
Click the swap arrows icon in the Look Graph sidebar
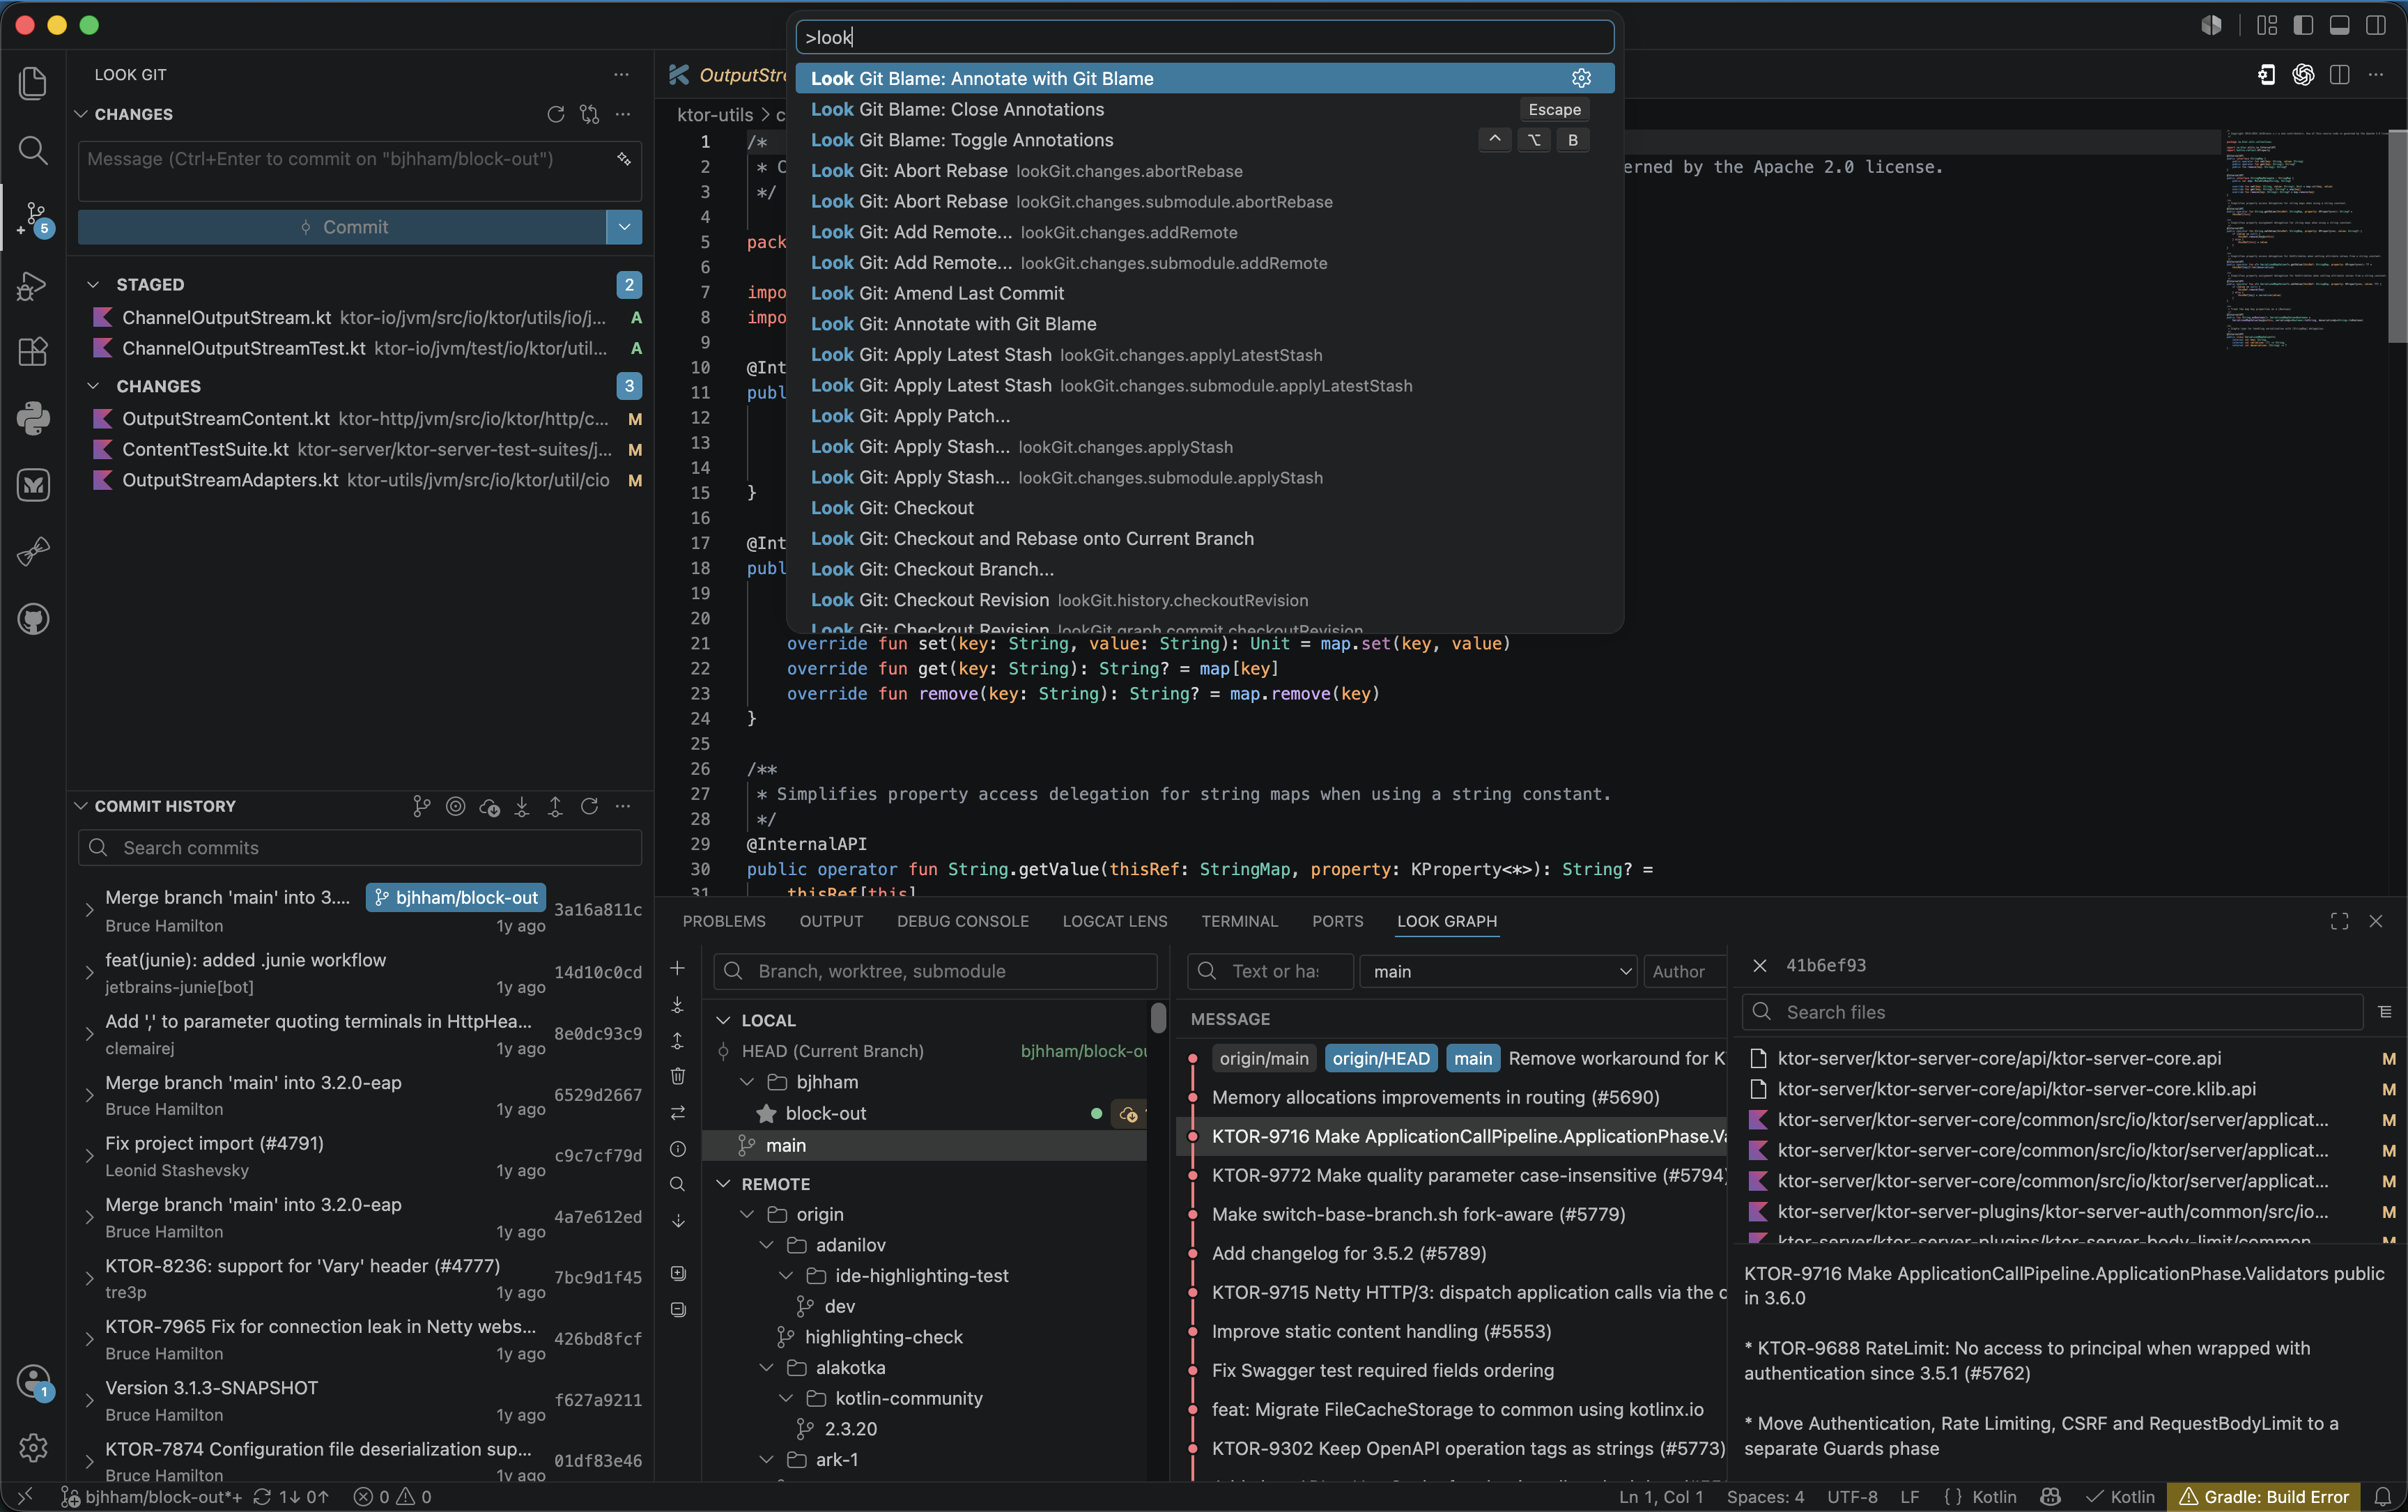coord(677,1112)
